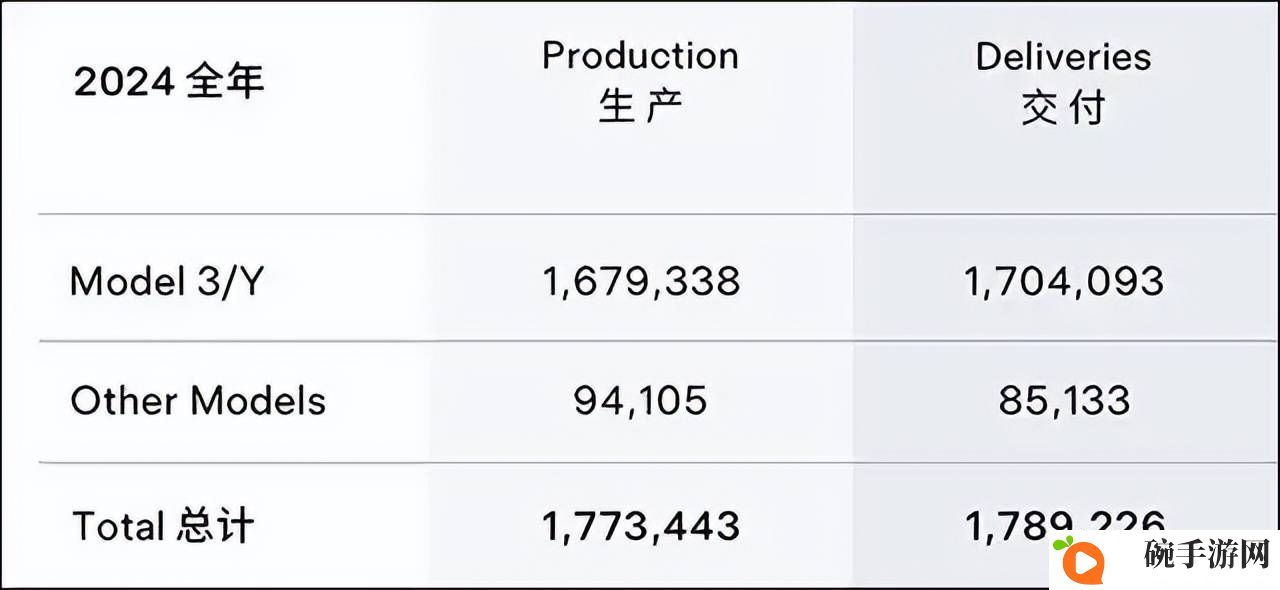Select the Model 3/Y row label
The image size is (1280, 590).
pos(166,282)
